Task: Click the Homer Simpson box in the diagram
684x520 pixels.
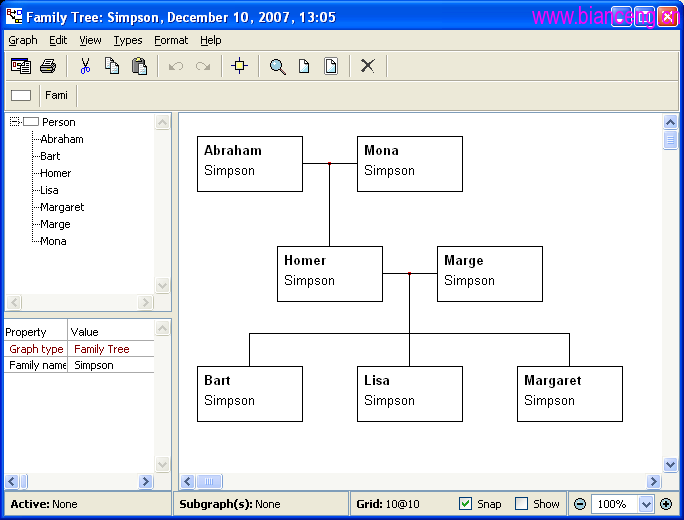Action: click(x=330, y=274)
